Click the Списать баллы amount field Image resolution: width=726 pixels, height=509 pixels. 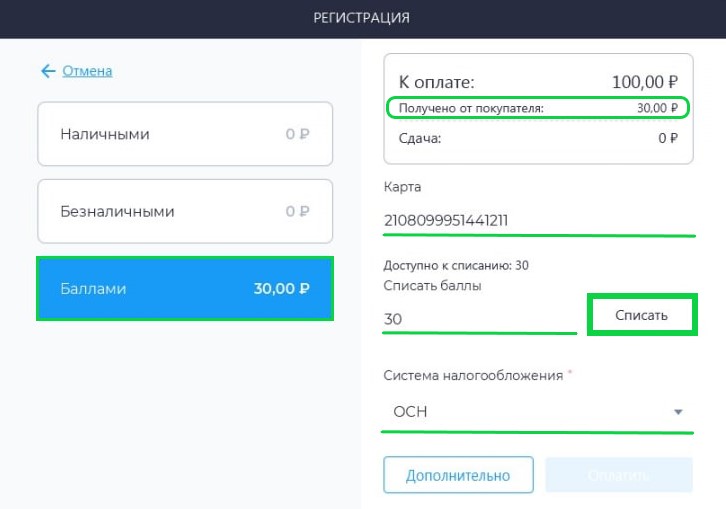480,319
